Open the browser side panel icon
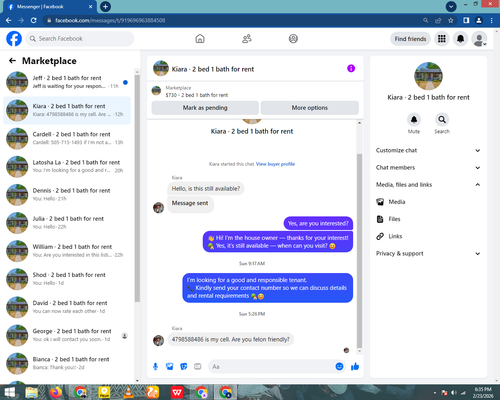 pos(466,20)
